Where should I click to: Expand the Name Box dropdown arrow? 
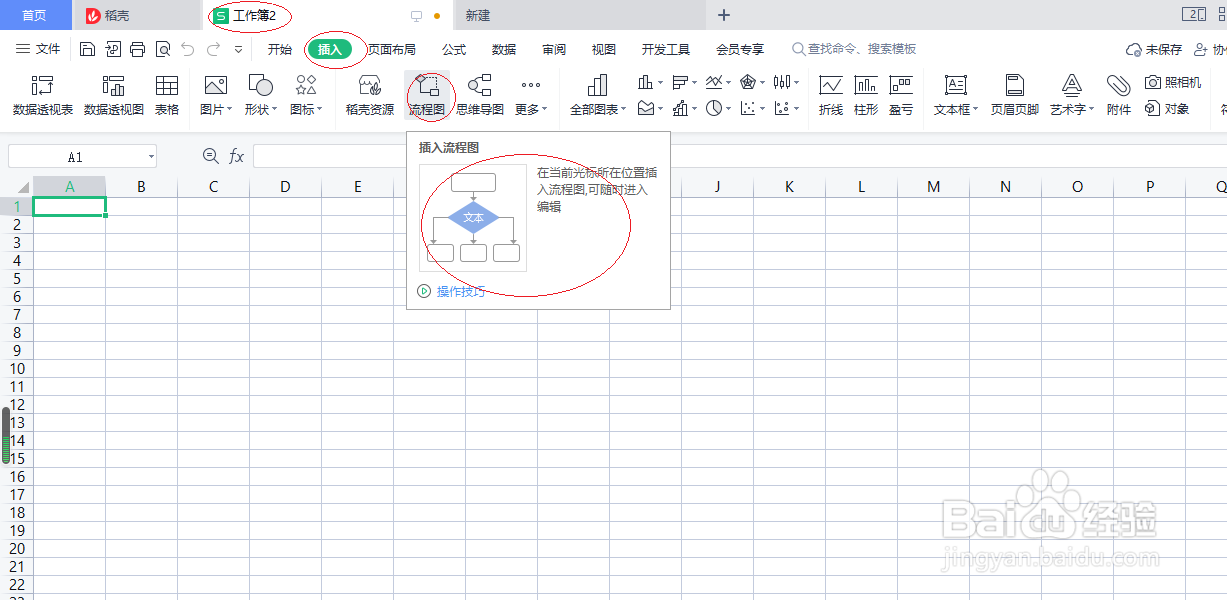point(150,157)
